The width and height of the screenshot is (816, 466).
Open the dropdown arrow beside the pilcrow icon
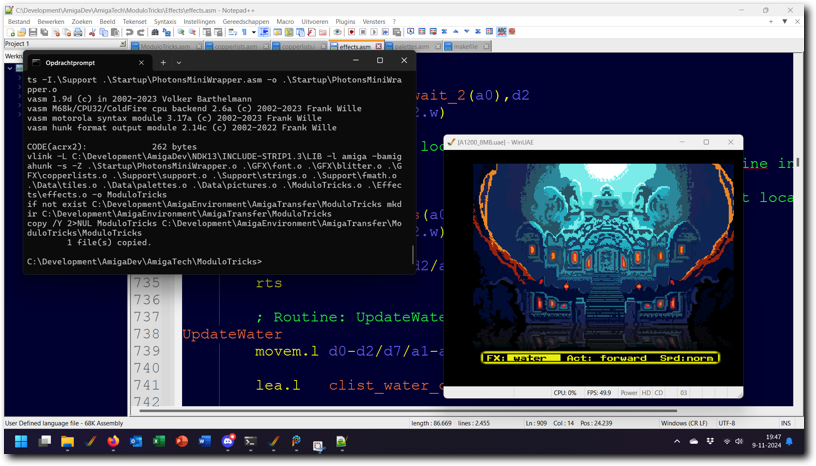tap(253, 32)
